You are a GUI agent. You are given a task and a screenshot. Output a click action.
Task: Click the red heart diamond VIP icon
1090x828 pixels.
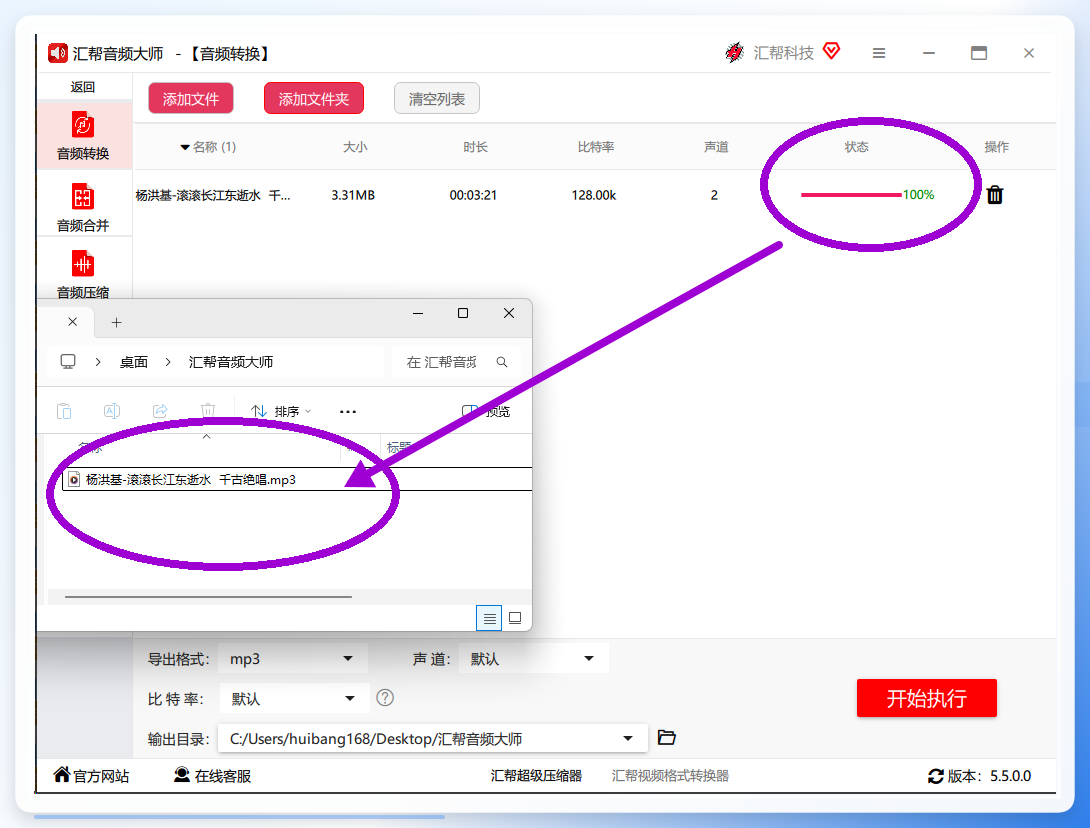831,51
